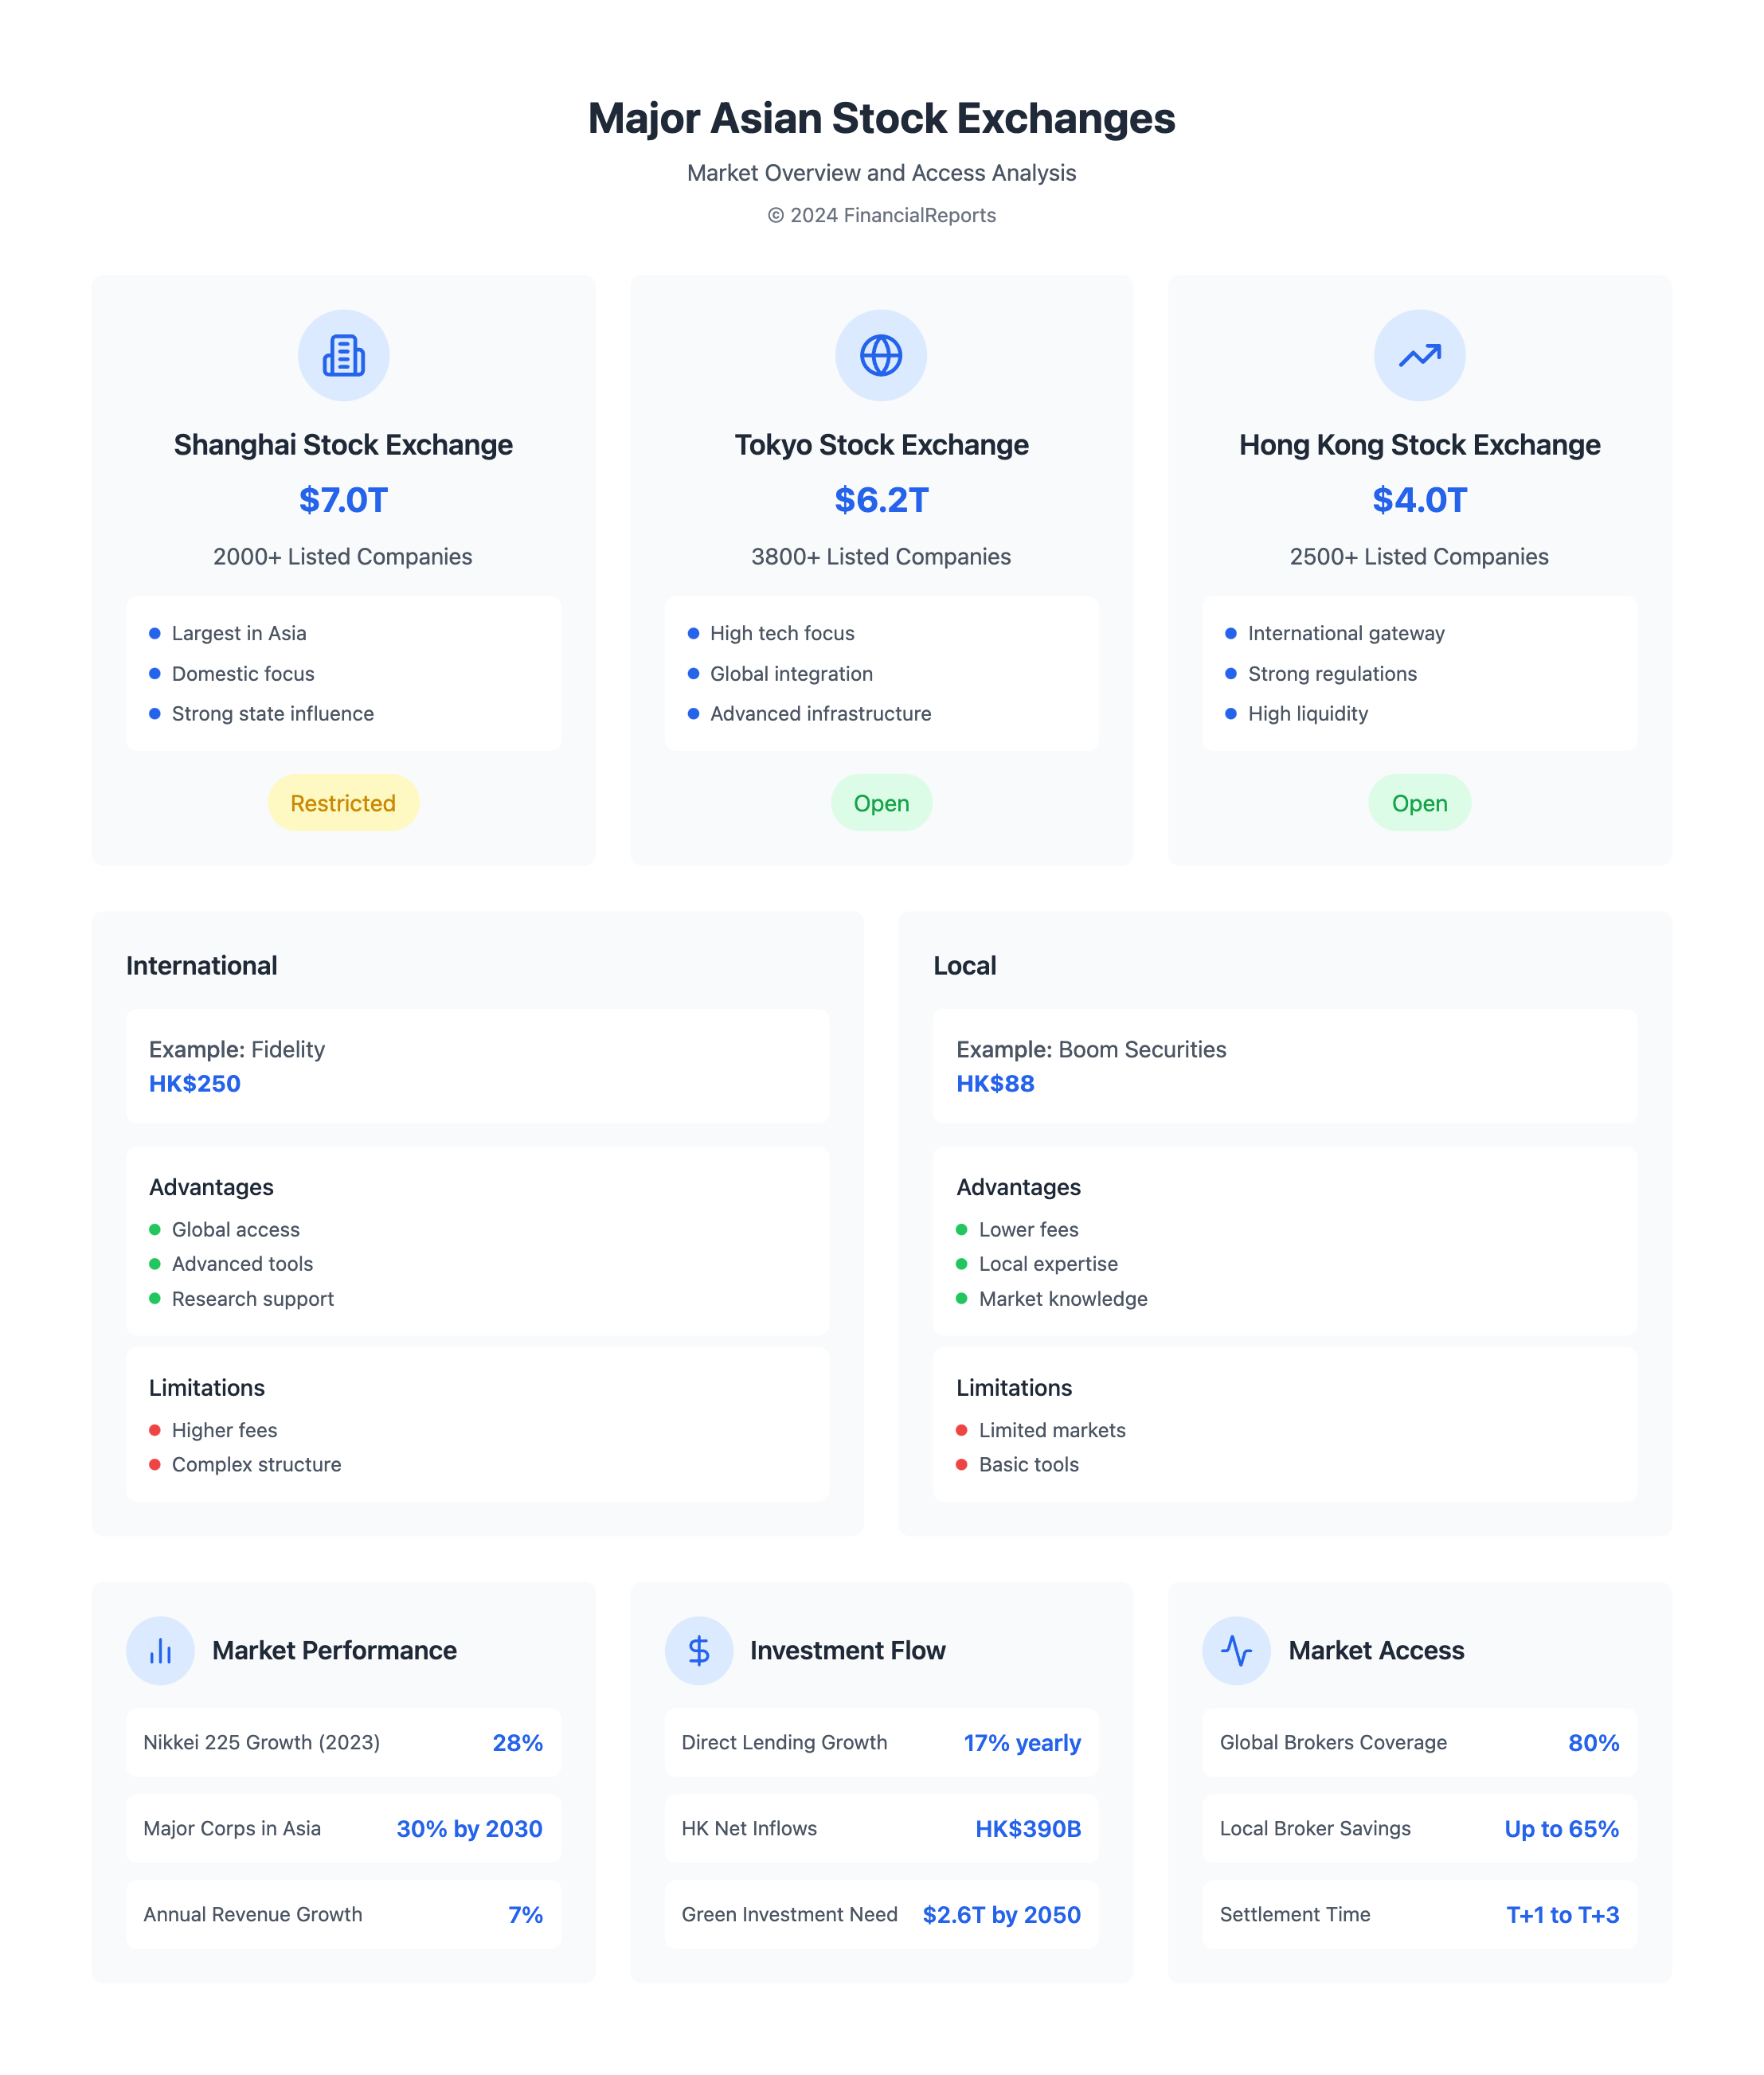
Task: Click the HK Net Inflows row
Action: point(881,1829)
